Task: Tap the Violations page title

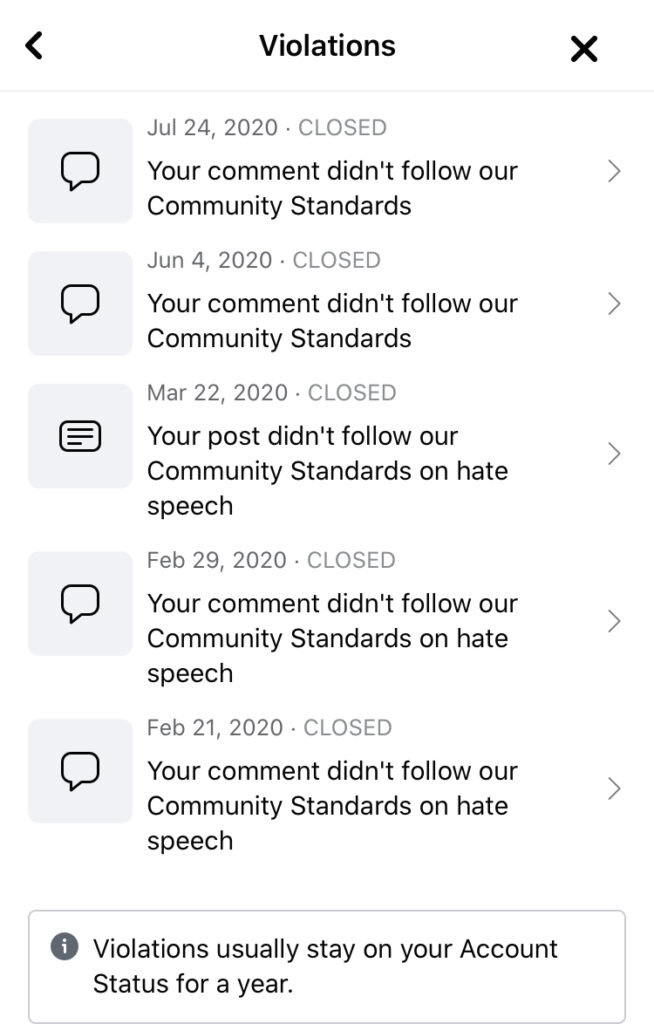Action: coord(327,46)
